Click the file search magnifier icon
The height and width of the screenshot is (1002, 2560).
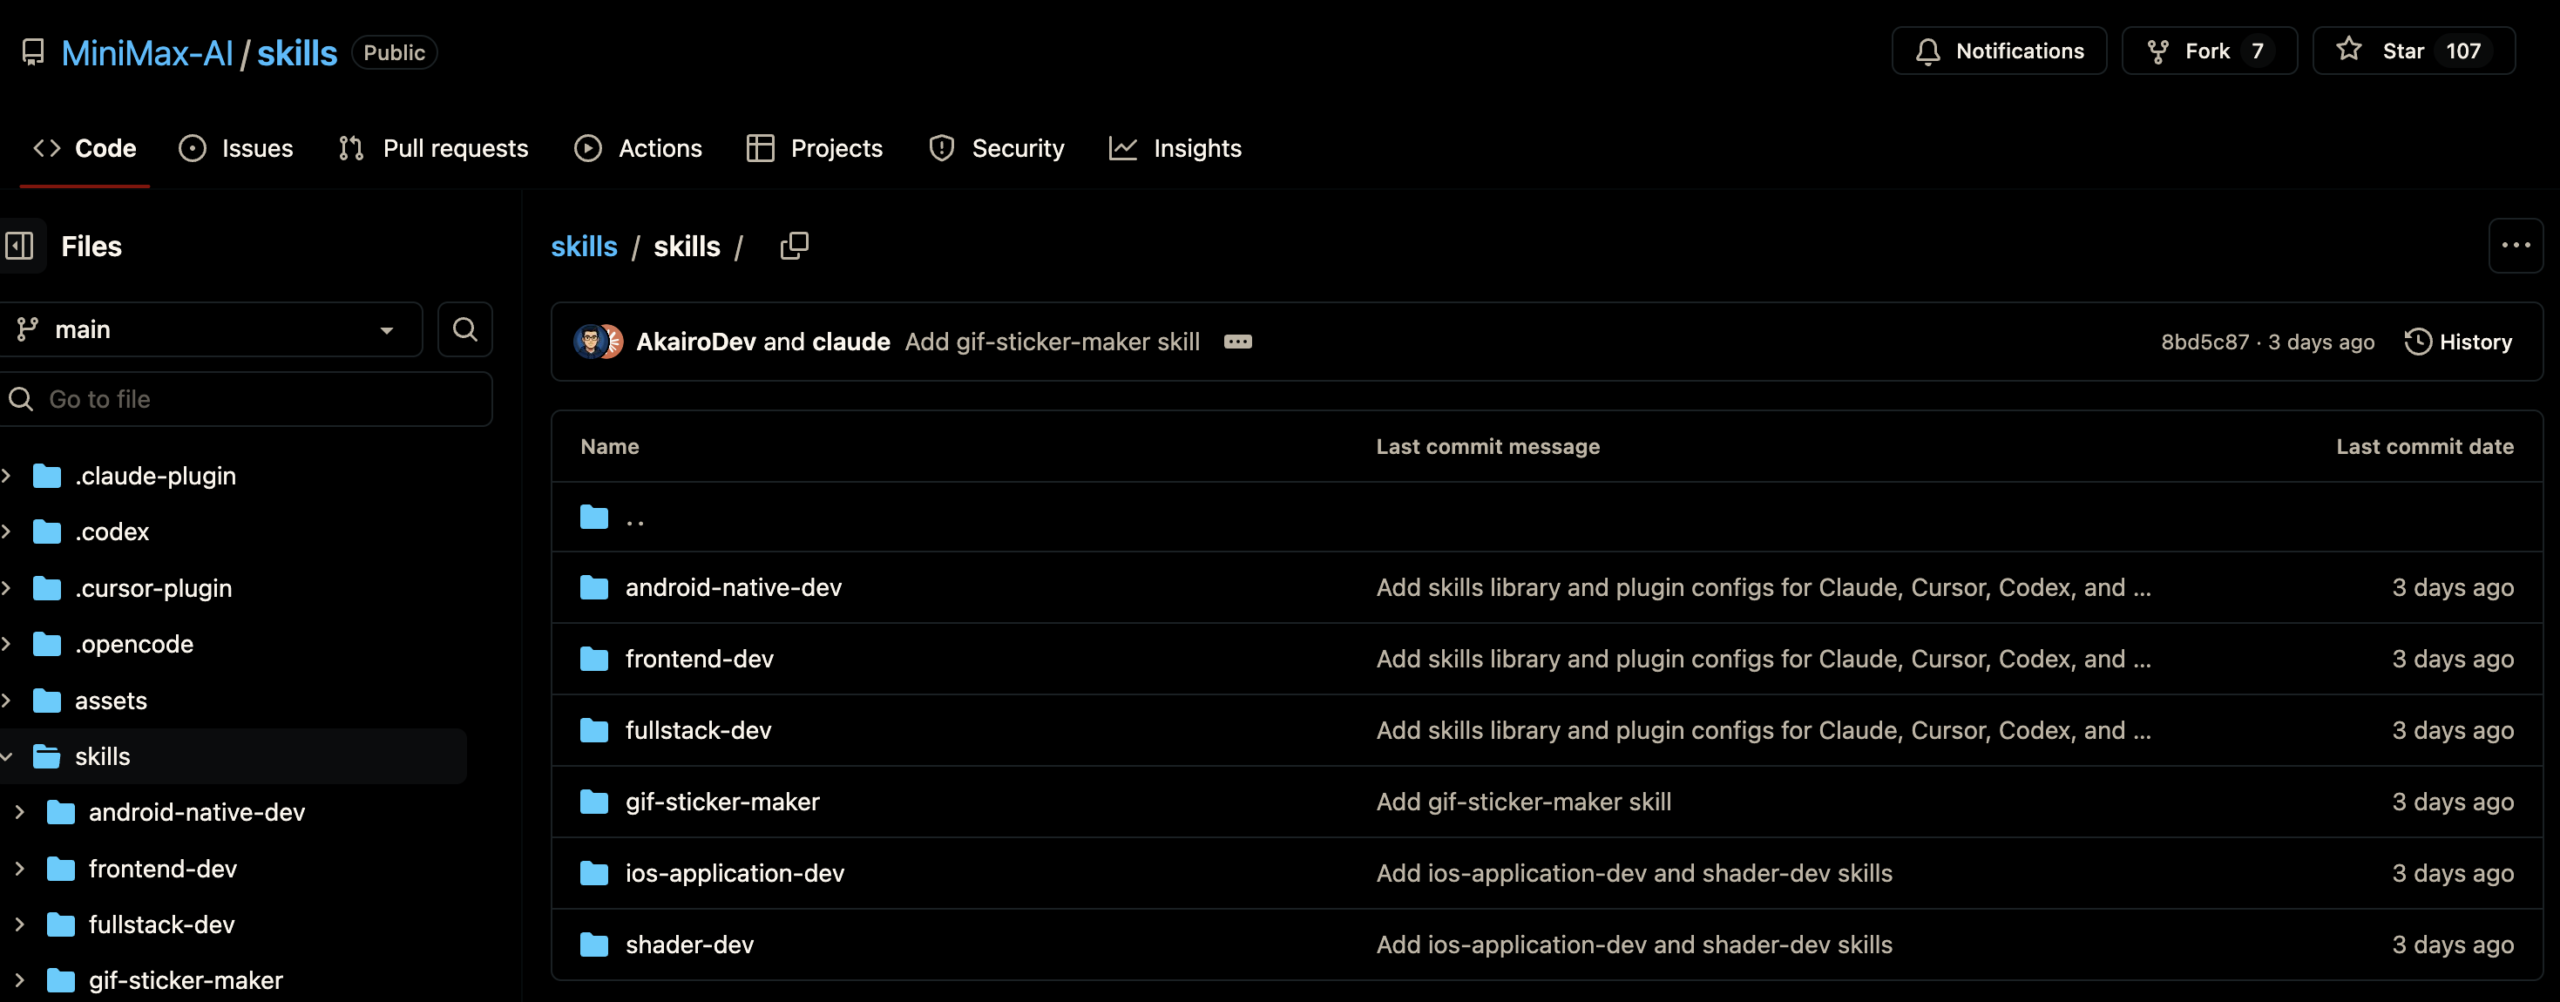(465, 330)
